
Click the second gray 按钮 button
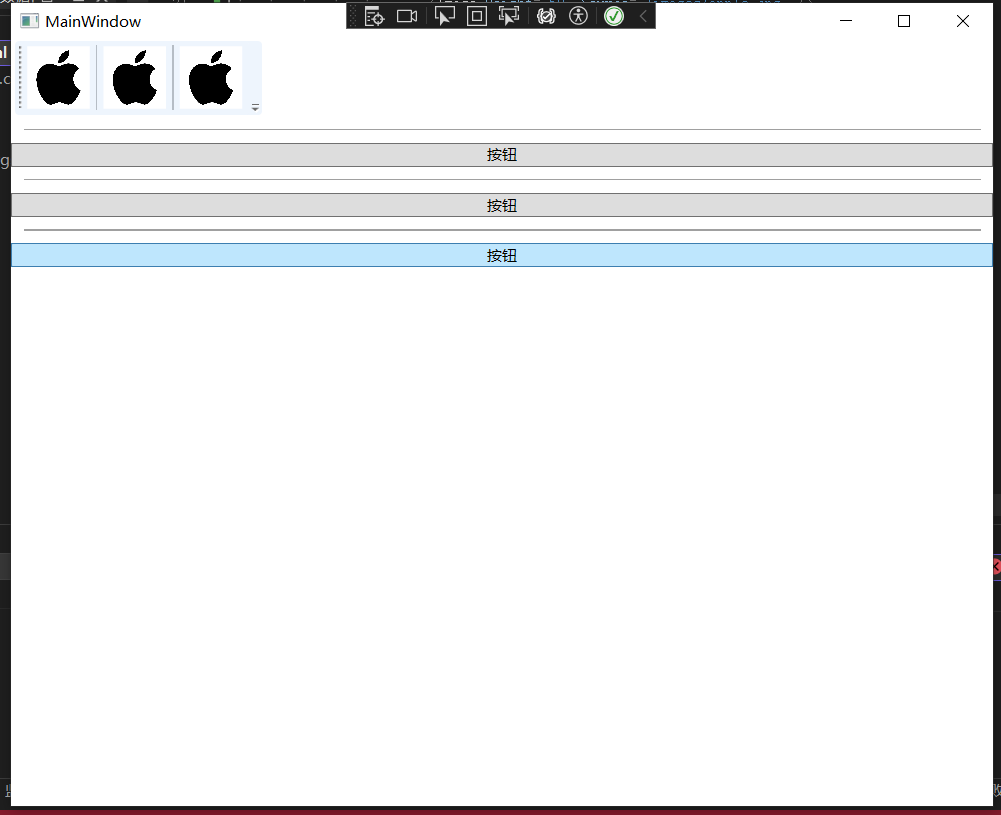(502, 206)
